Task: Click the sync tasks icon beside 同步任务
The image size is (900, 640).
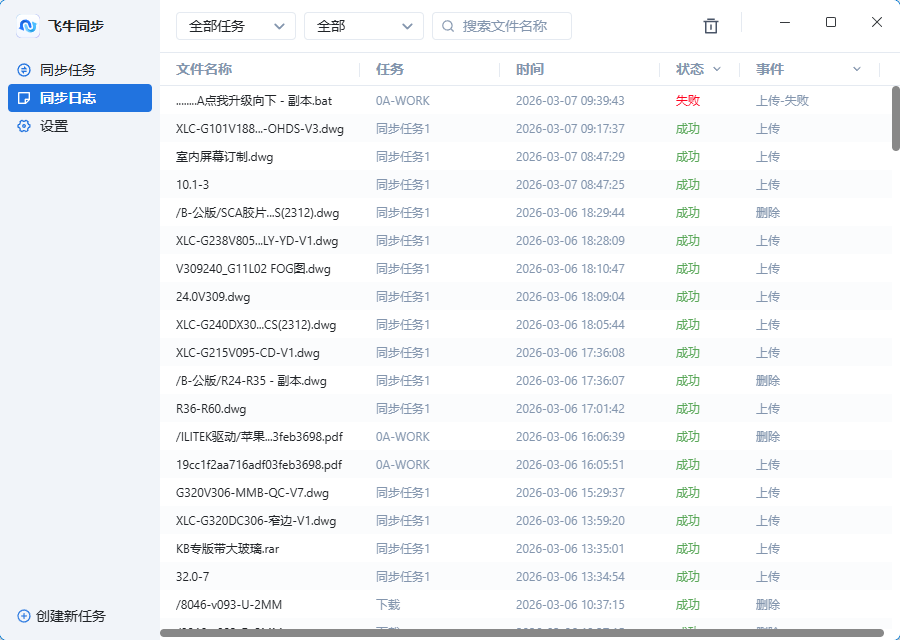Action: 24,70
